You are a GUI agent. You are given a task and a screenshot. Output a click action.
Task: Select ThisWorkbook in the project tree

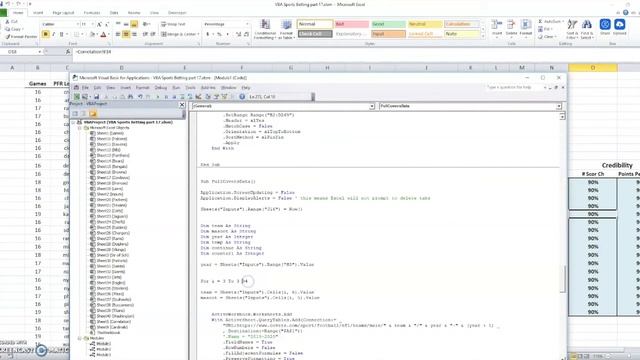(109, 333)
